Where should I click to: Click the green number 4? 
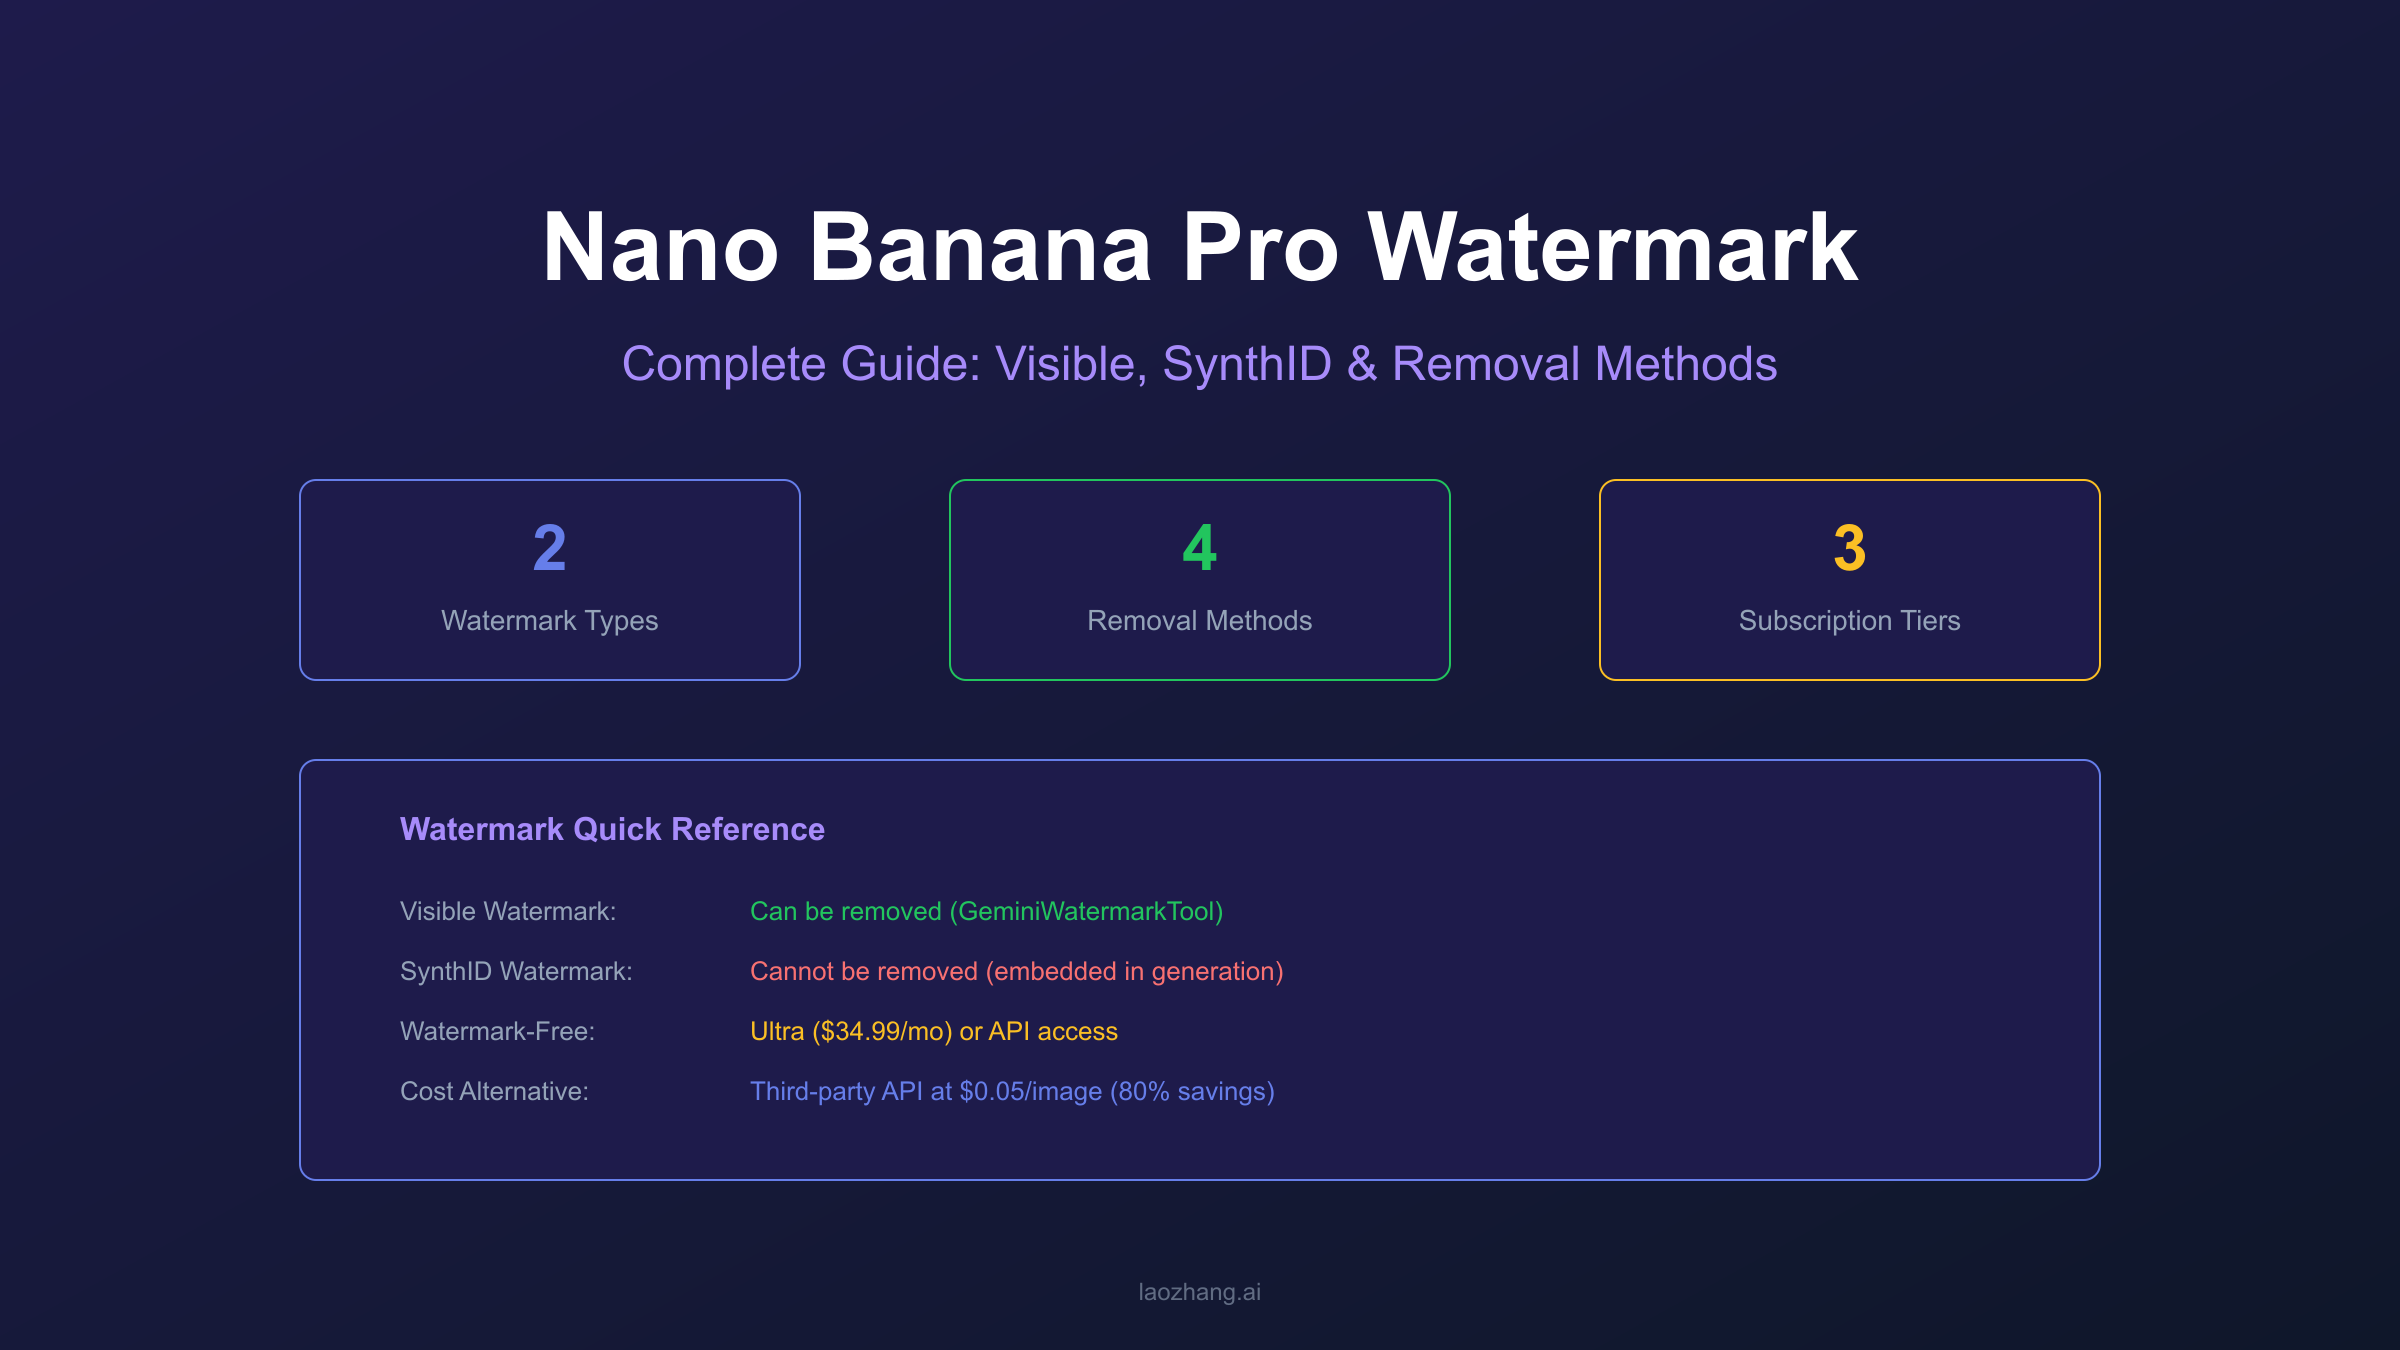tap(1199, 548)
